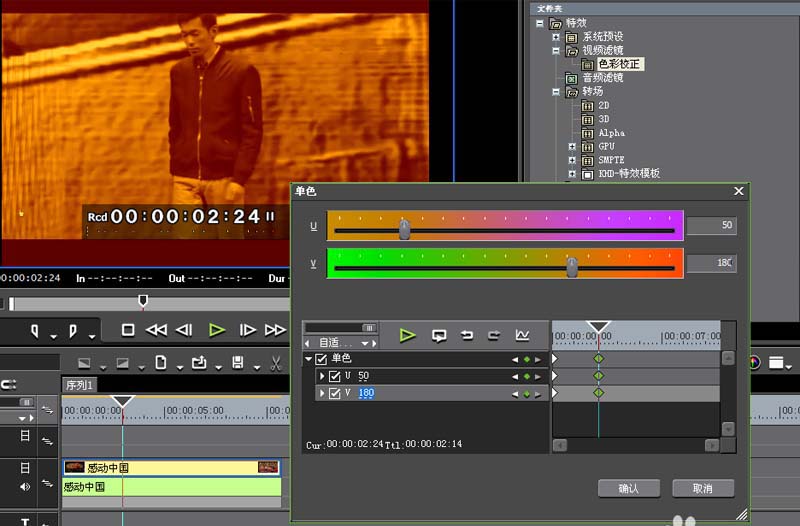
Task: Uncheck the U 50 parameter checkbox
Action: tap(335, 377)
